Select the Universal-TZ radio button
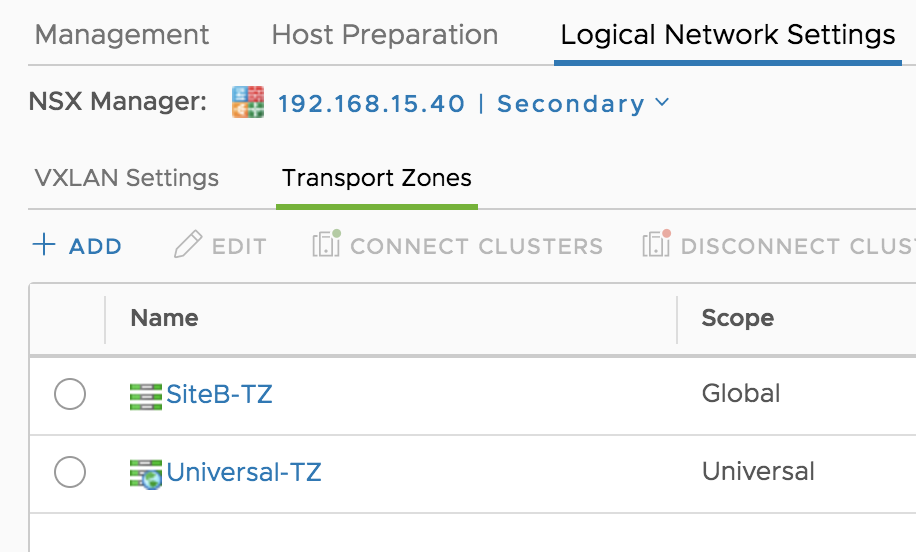 coord(70,471)
